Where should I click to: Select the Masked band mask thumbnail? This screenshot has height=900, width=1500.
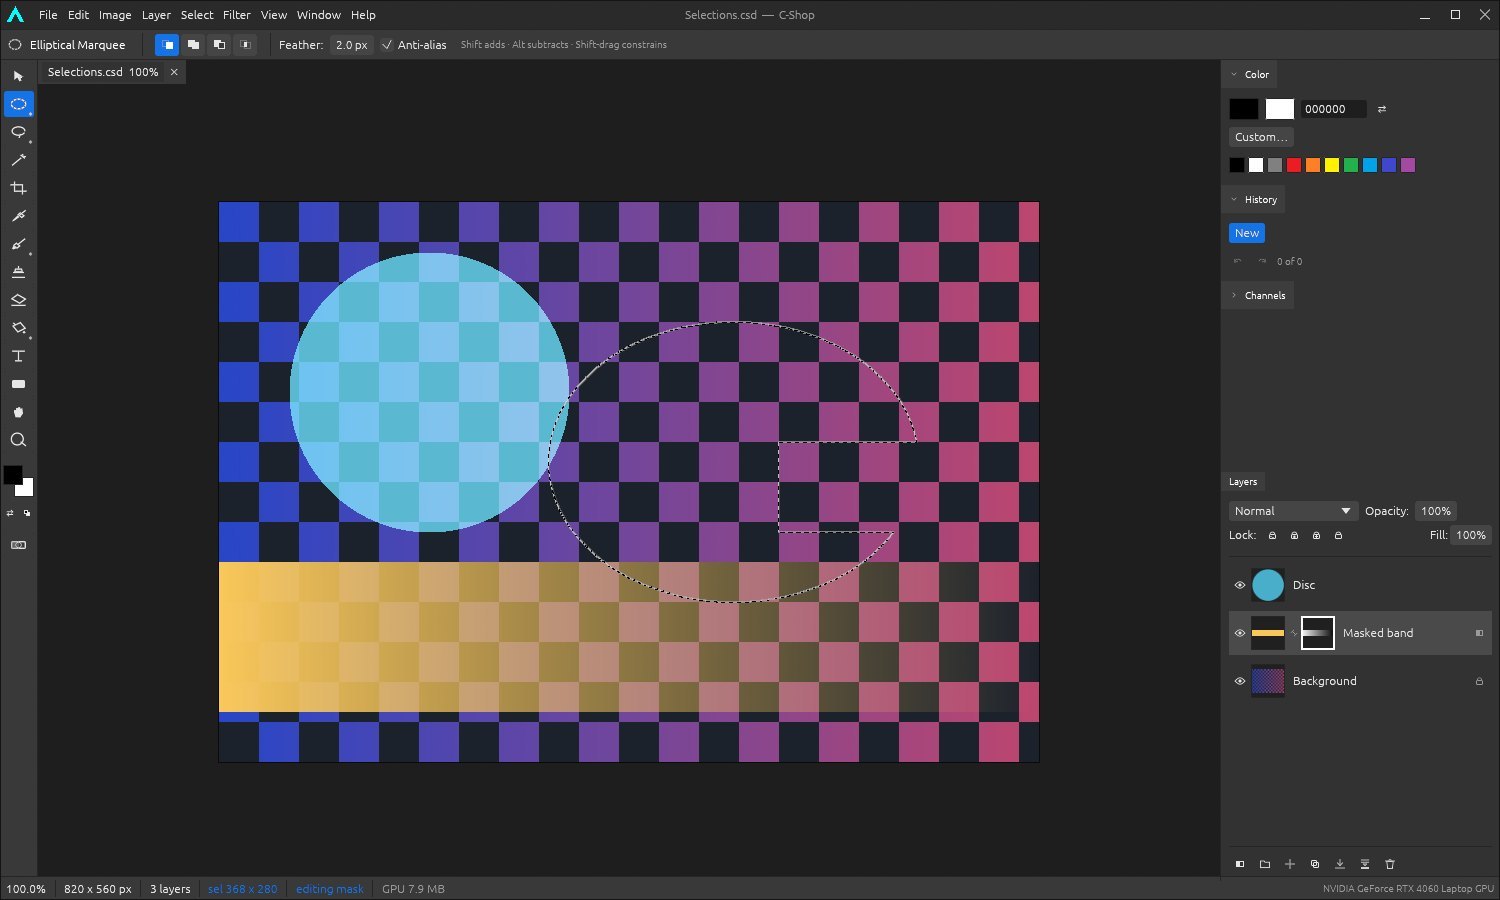[x=1317, y=633]
